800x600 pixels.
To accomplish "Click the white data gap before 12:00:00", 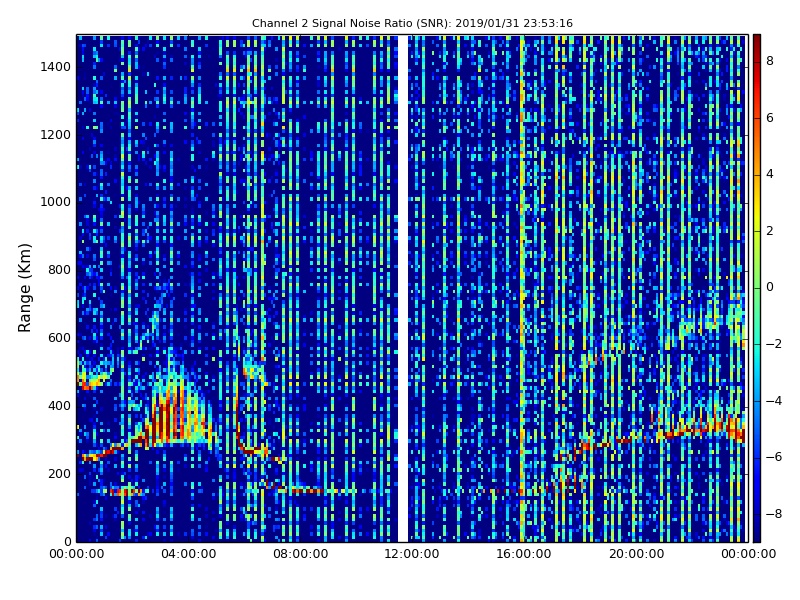I will (x=403, y=288).
